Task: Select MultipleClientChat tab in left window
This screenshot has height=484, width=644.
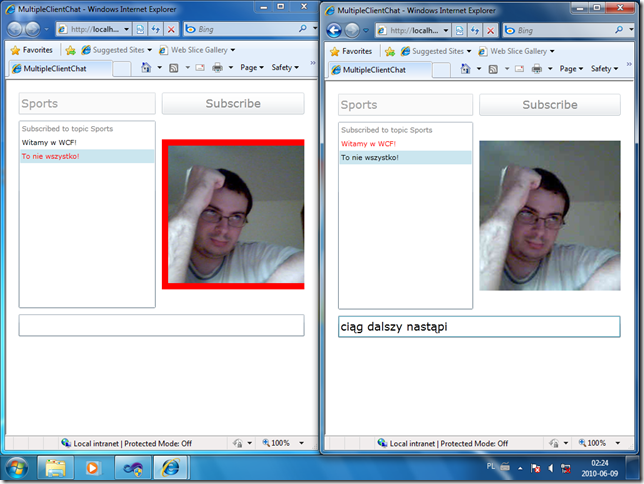Action: 60,69
